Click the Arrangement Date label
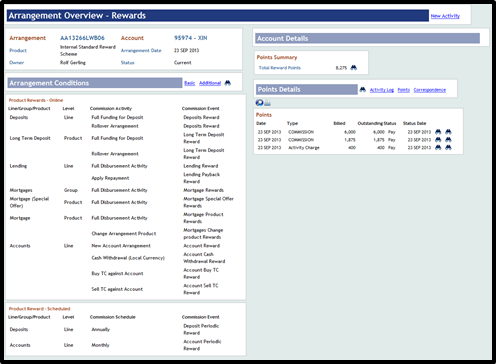The width and height of the screenshot is (496, 364). pyautogui.click(x=141, y=50)
